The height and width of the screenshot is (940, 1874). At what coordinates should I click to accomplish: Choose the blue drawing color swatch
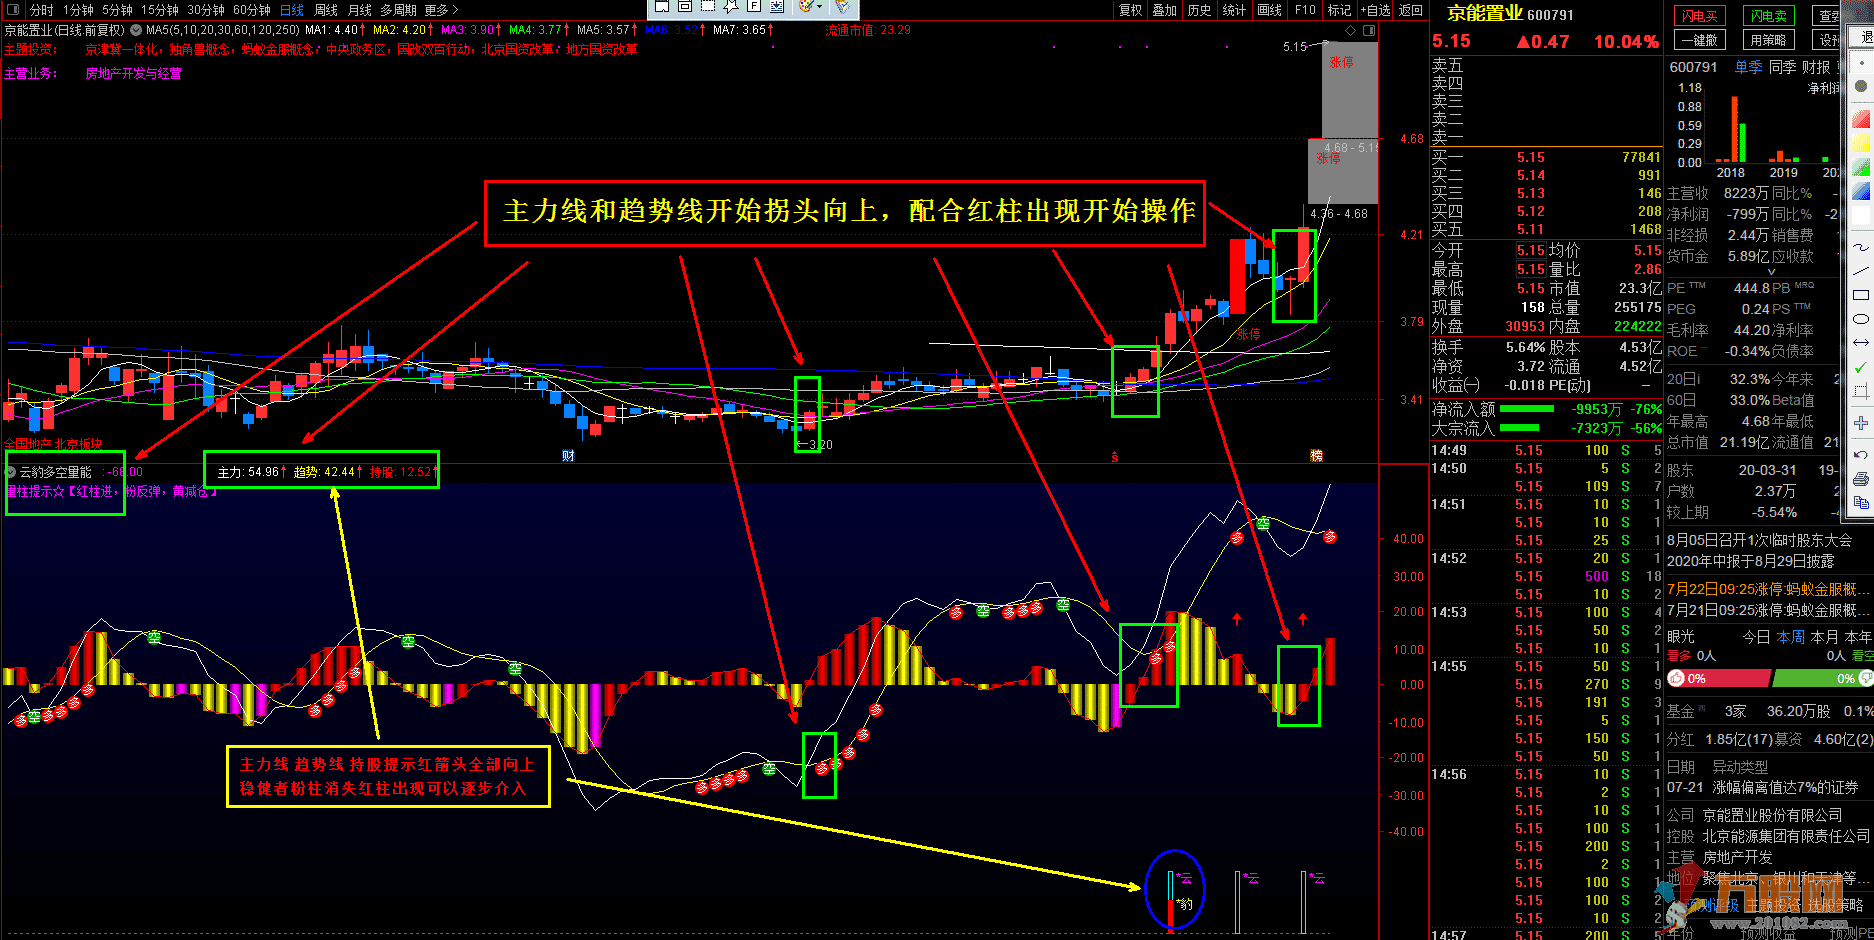pos(1861,191)
